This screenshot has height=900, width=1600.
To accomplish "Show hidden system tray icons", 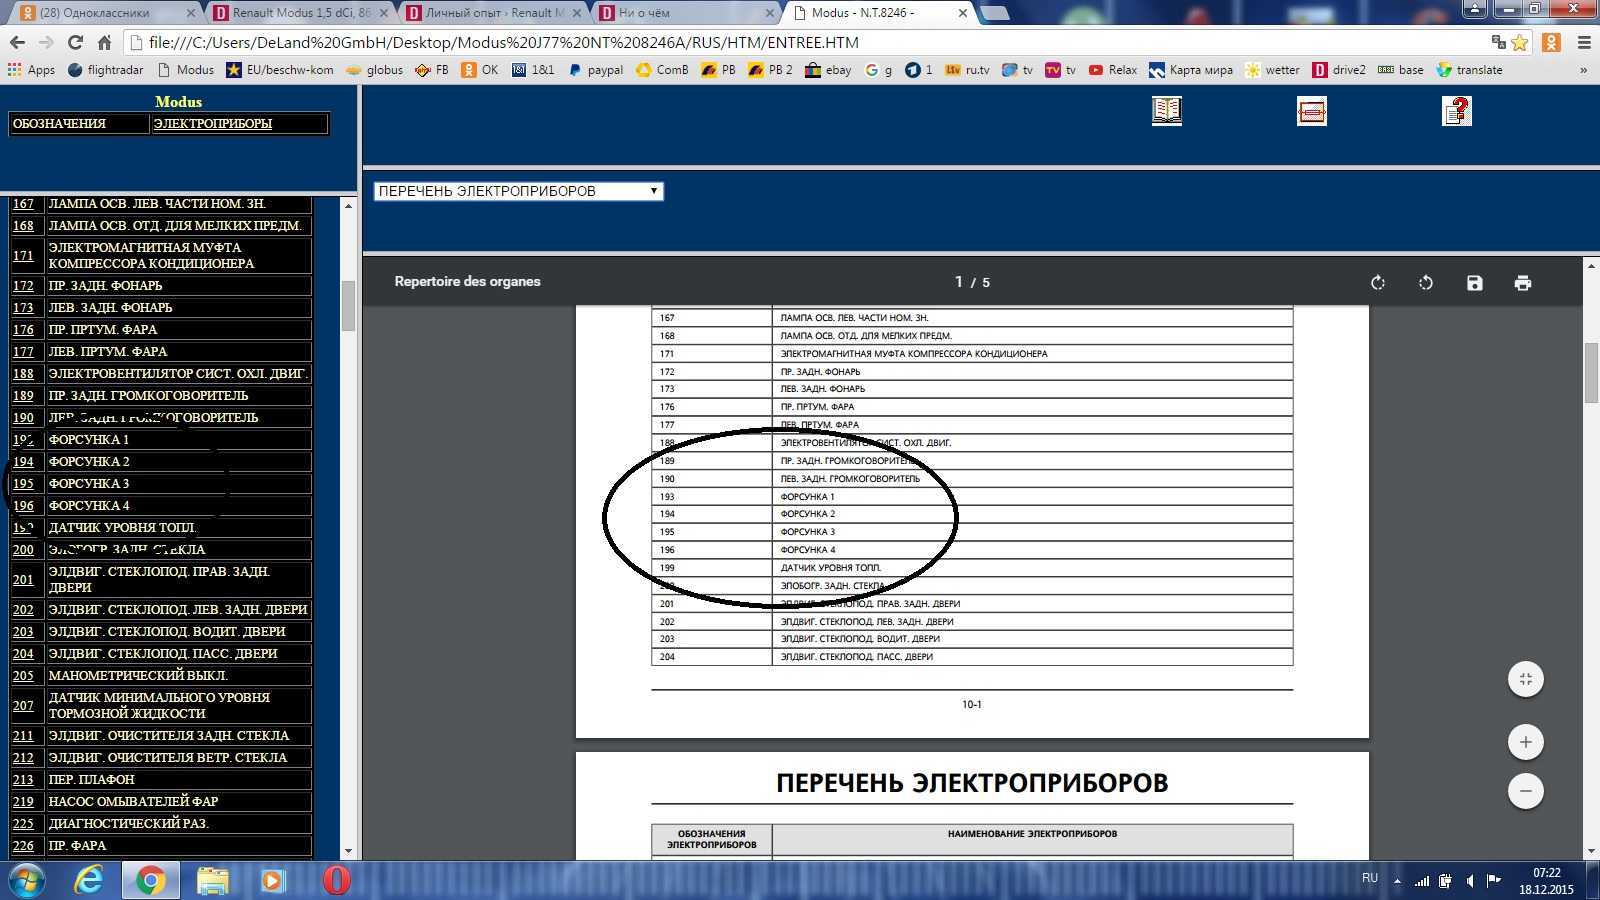I will click(x=1397, y=881).
